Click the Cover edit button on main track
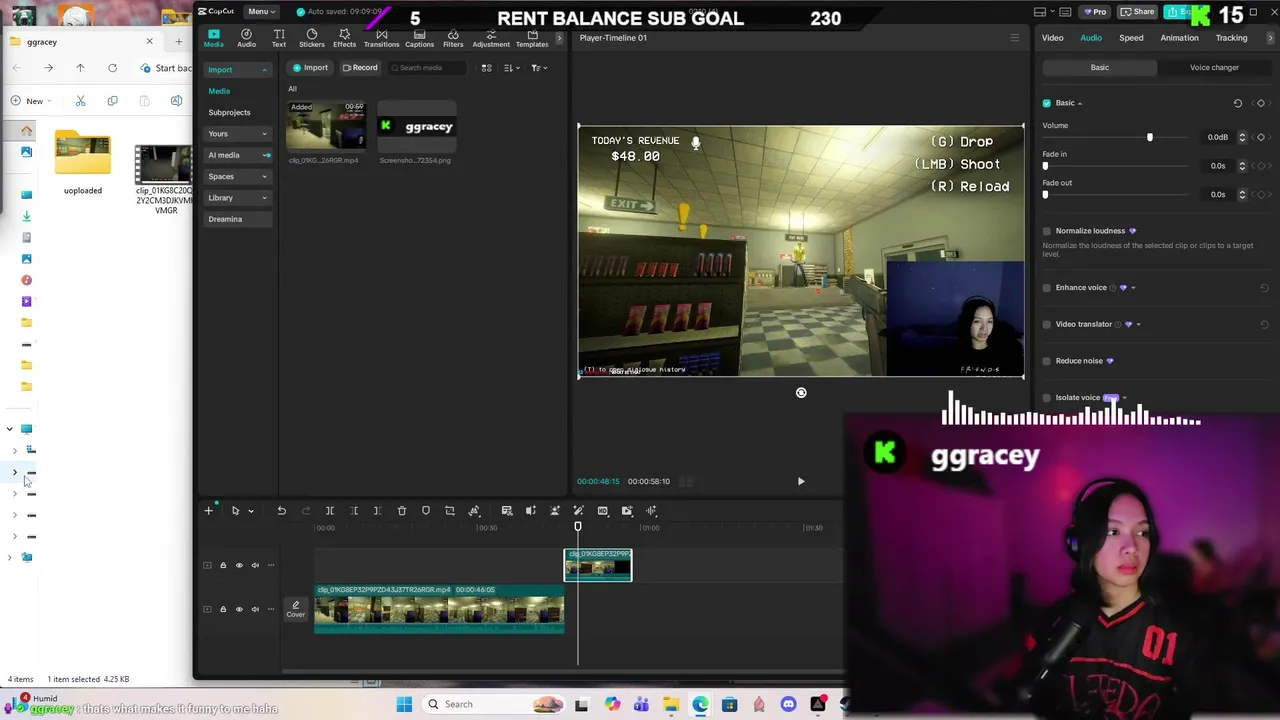Image resolution: width=1280 pixels, height=720 pixels. coord(295,609)
